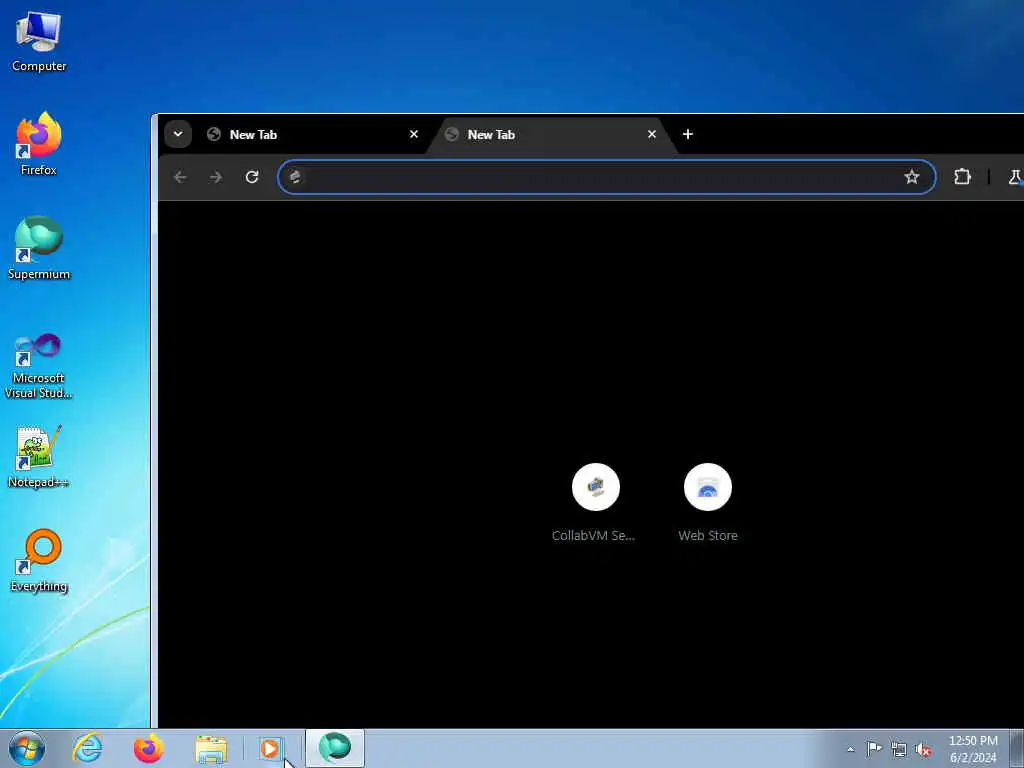Open Windows Media Player from taskbar
This screenshot has height=768, width=1024.
pos(270,748)
